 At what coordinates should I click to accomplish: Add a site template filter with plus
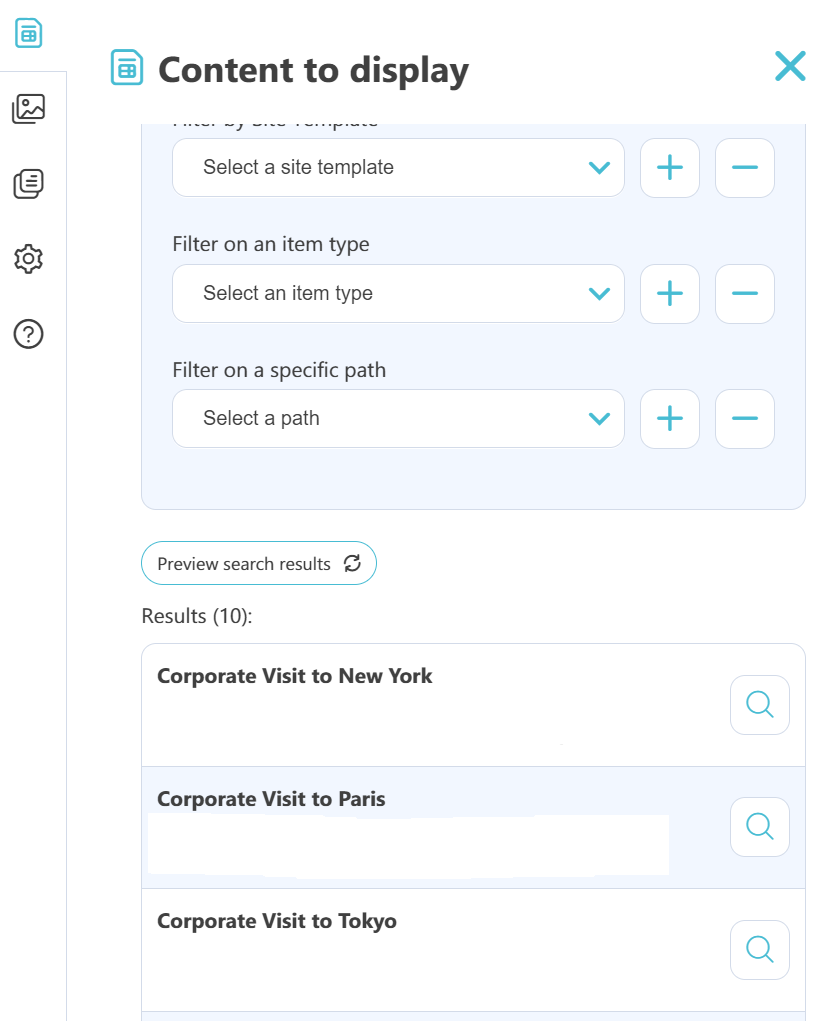coord(670,167)
